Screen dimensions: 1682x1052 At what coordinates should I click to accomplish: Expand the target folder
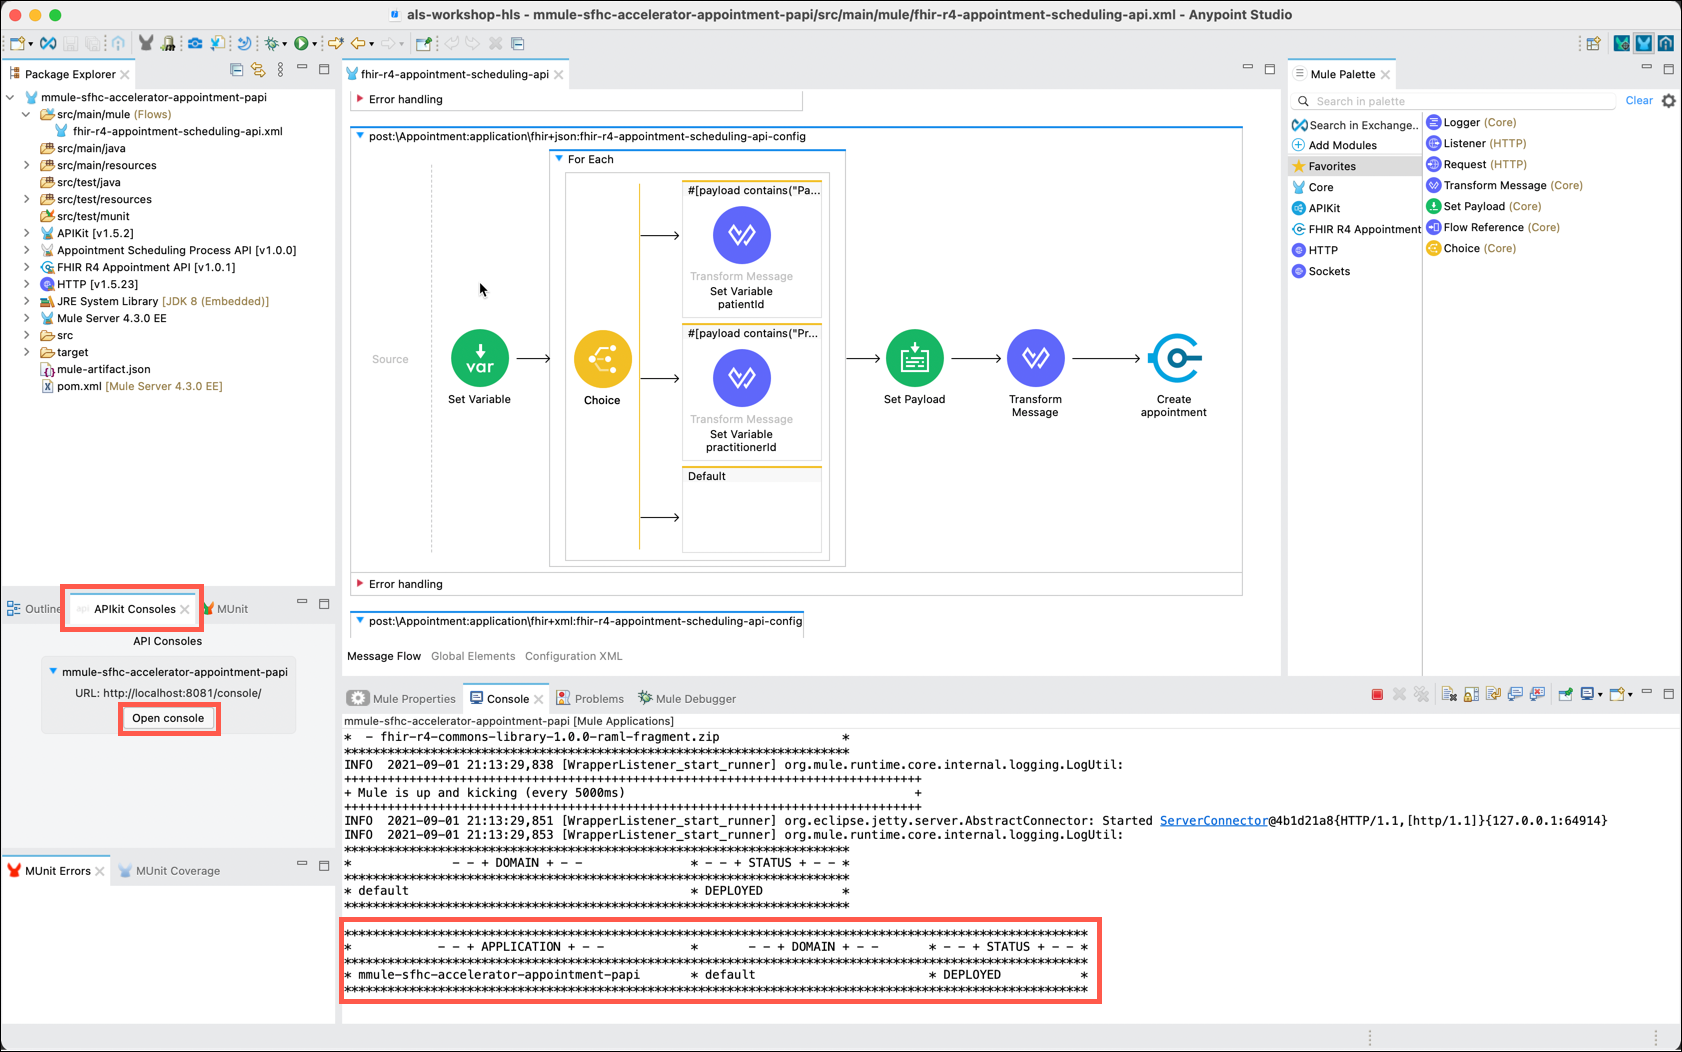coord(26,352)
